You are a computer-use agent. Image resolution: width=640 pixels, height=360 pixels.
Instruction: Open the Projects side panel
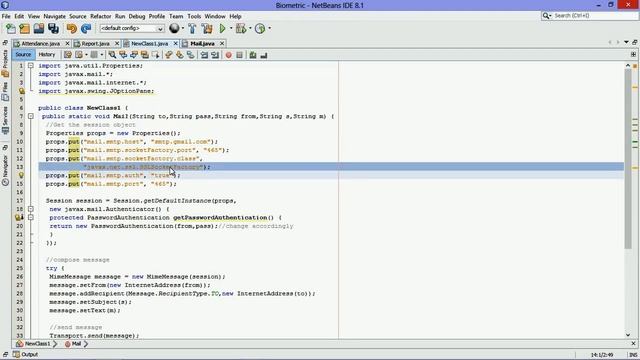click(x=5, y=63)
